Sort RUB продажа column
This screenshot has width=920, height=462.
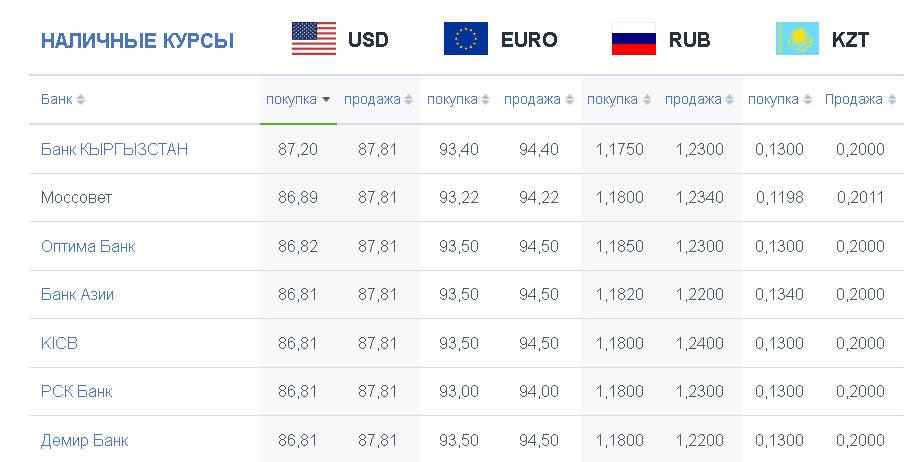[729, 100]
